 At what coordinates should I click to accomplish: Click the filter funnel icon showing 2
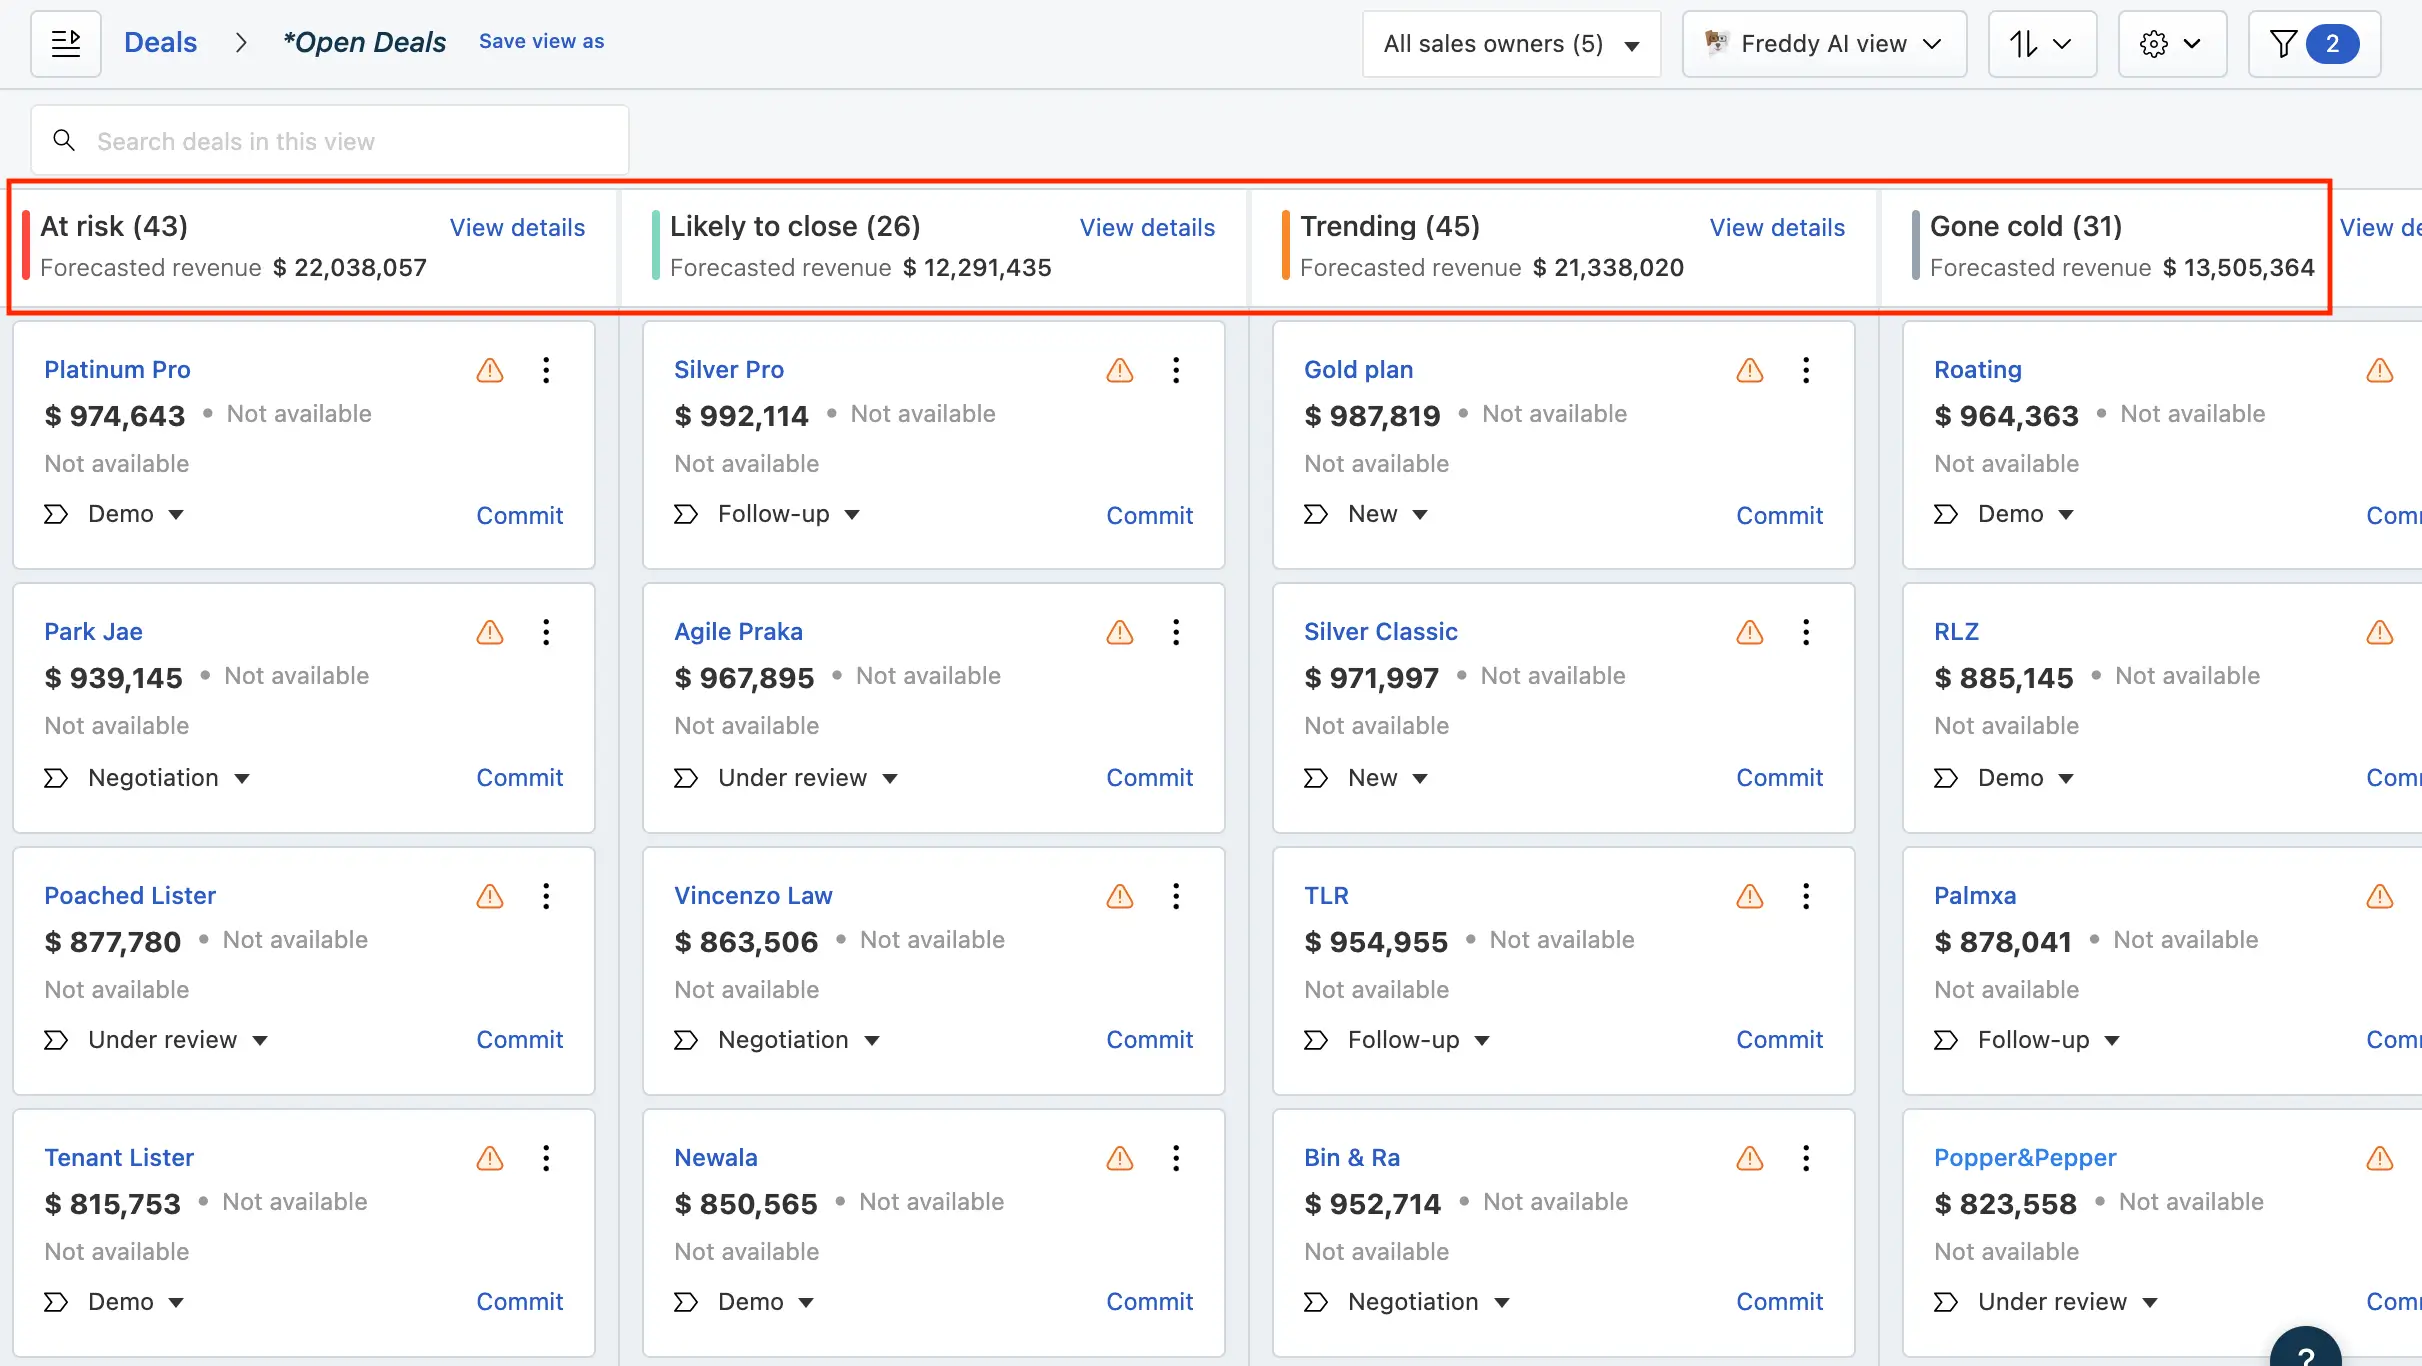pyautogui.click(x=2313, y=43)
